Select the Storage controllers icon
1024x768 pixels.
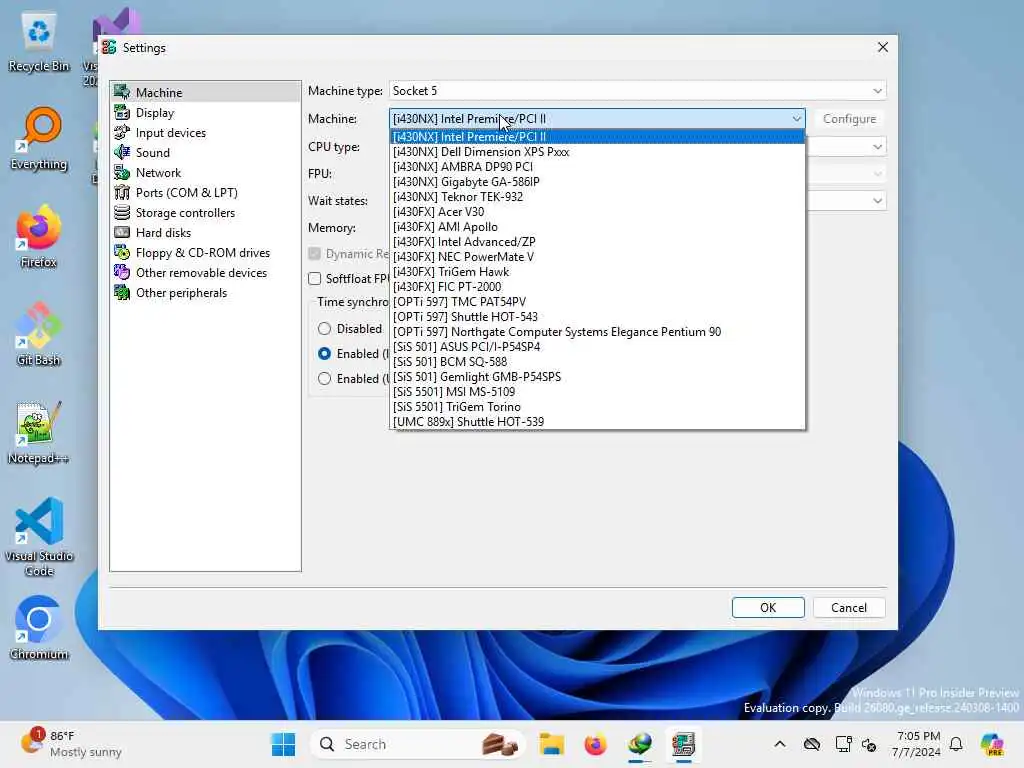(x=122, y=212)
